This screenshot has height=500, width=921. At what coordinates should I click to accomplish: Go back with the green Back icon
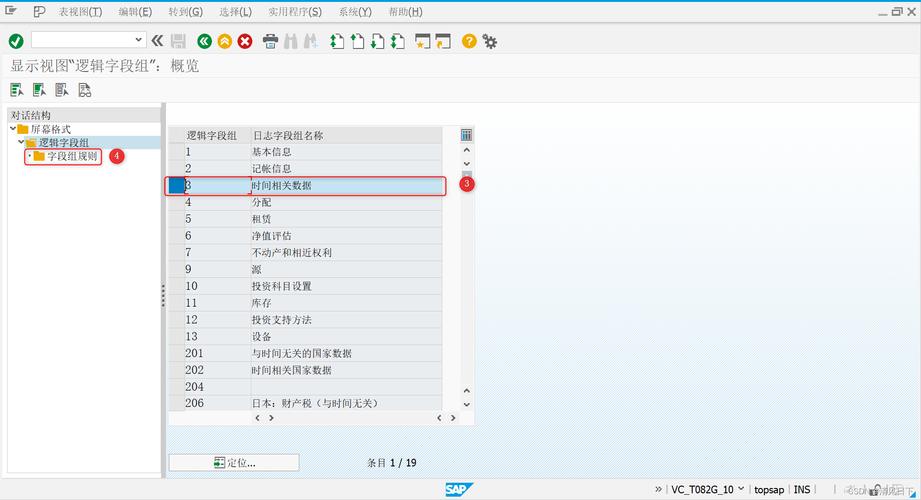click(204, 41)
